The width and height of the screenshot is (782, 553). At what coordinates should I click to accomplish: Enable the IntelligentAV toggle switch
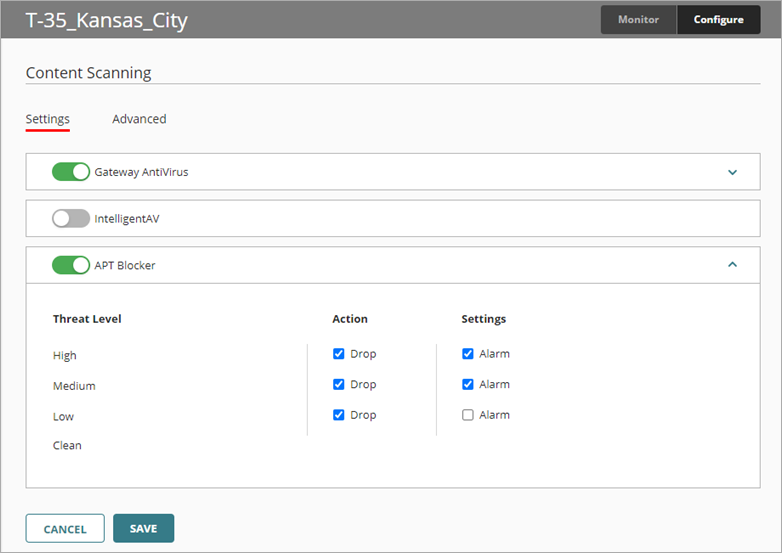coord(71,218)
